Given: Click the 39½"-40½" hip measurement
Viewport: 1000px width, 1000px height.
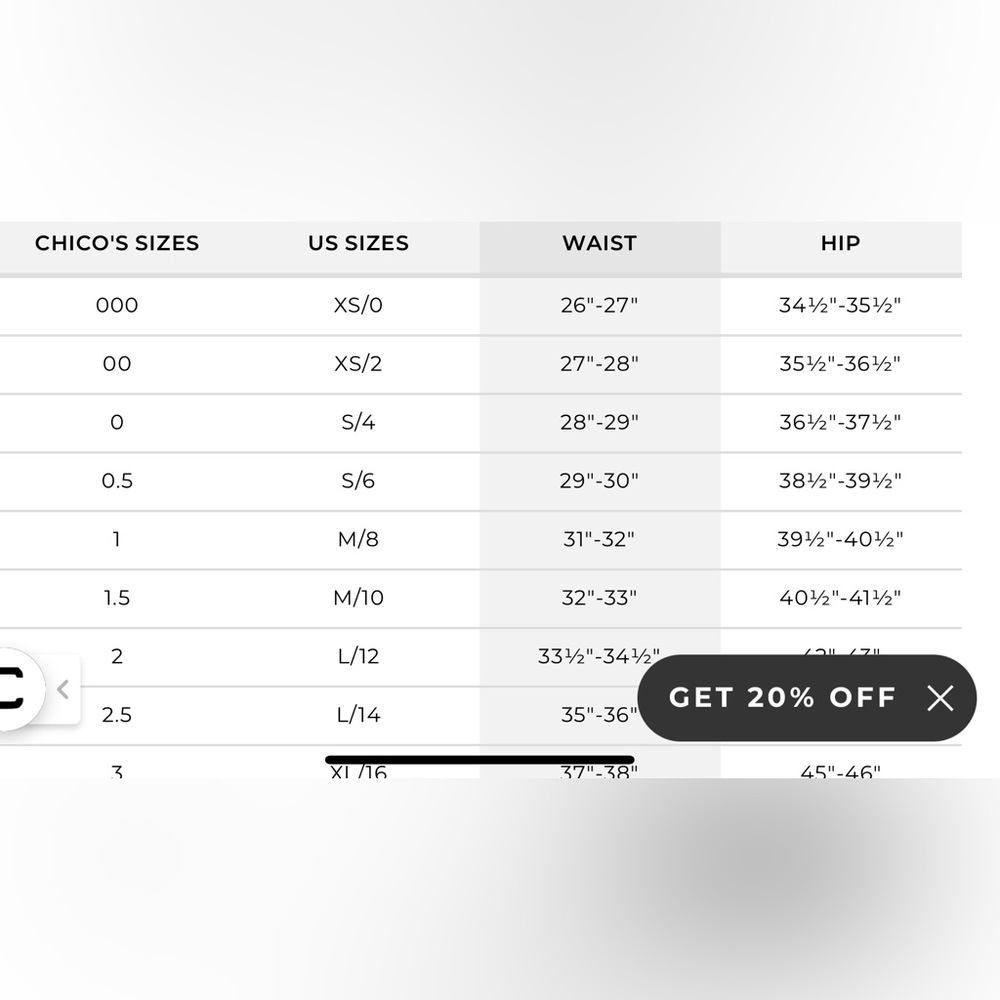Looking at the screenshot, I should point(840,539).
